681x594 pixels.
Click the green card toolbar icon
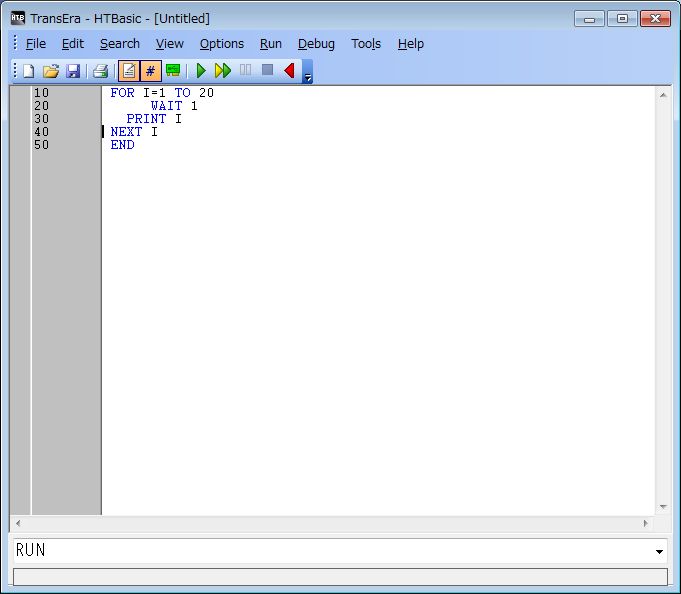(173, 71)
